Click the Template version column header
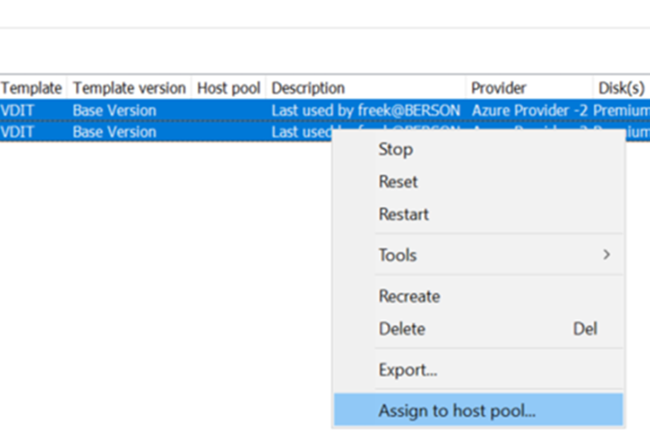Image resolution: width=650 pixels, height=435 pixels. [x=129, y=88]
